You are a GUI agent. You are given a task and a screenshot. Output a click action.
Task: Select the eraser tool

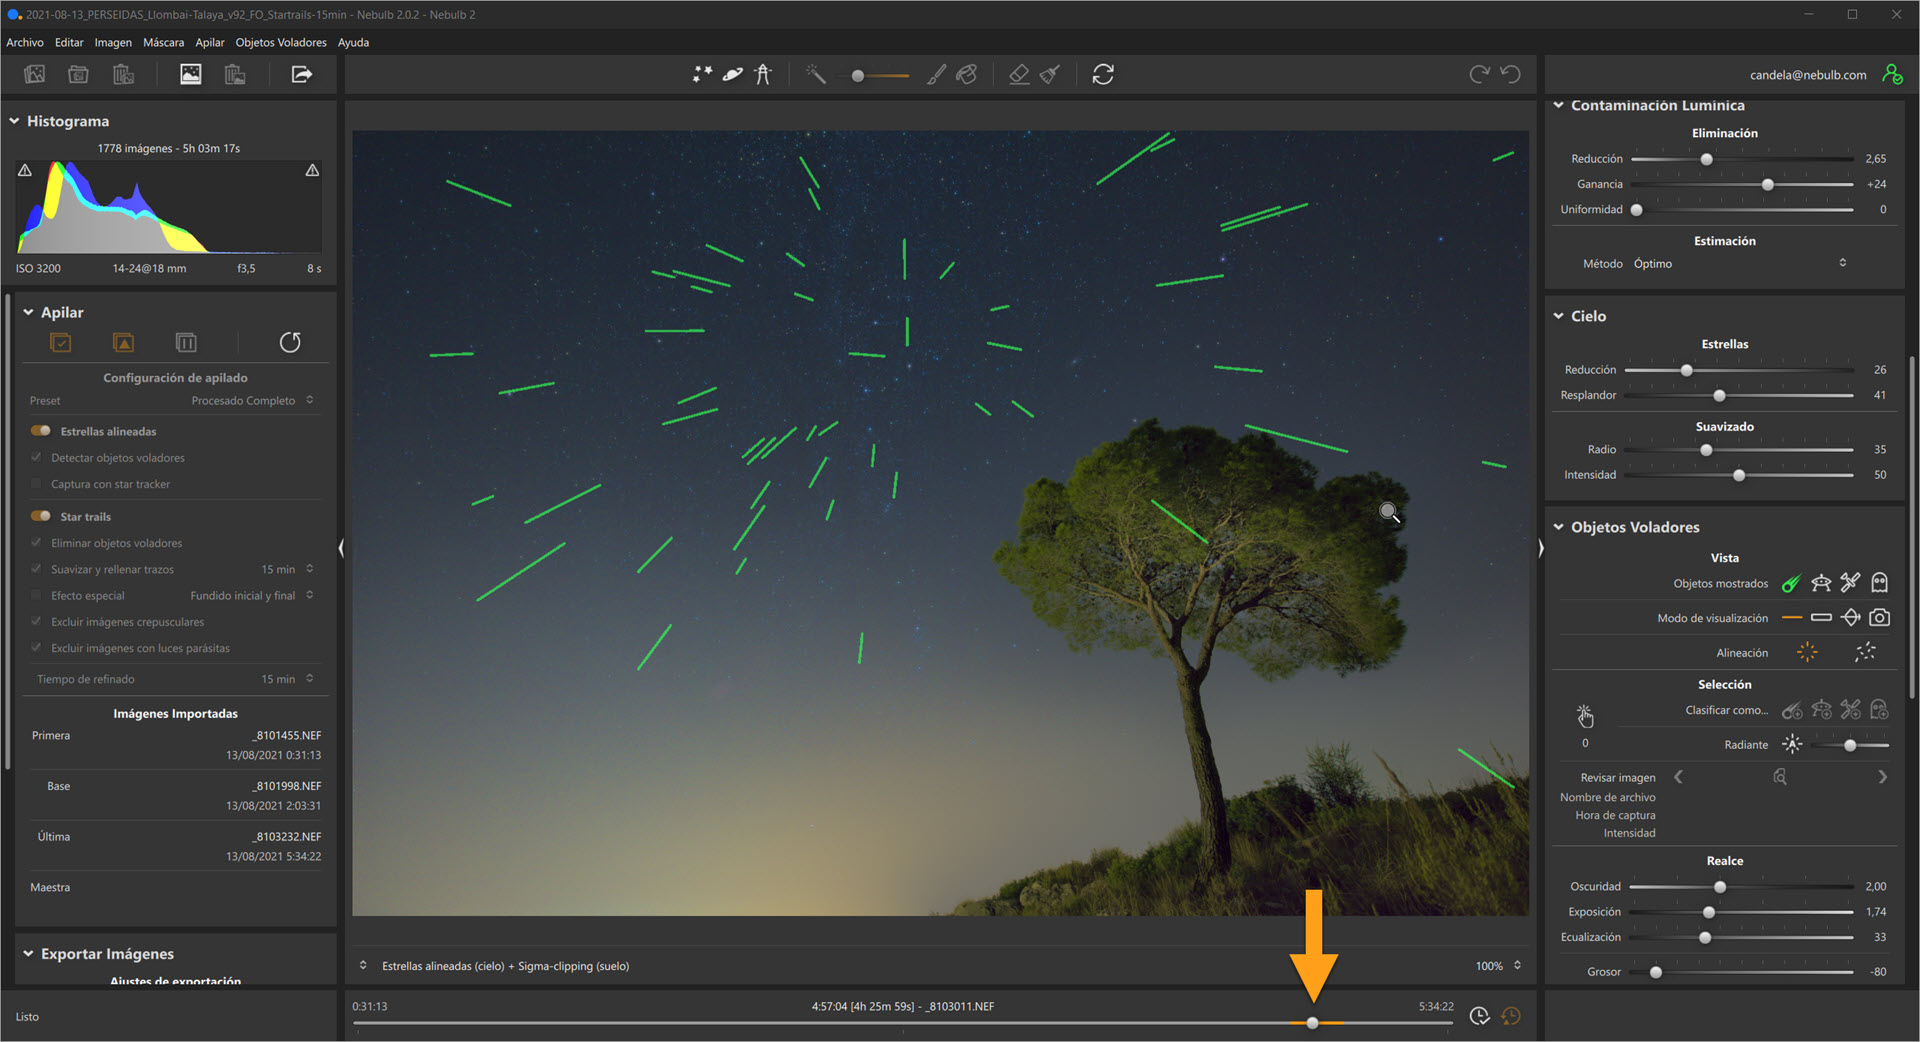click(1019, 74)
